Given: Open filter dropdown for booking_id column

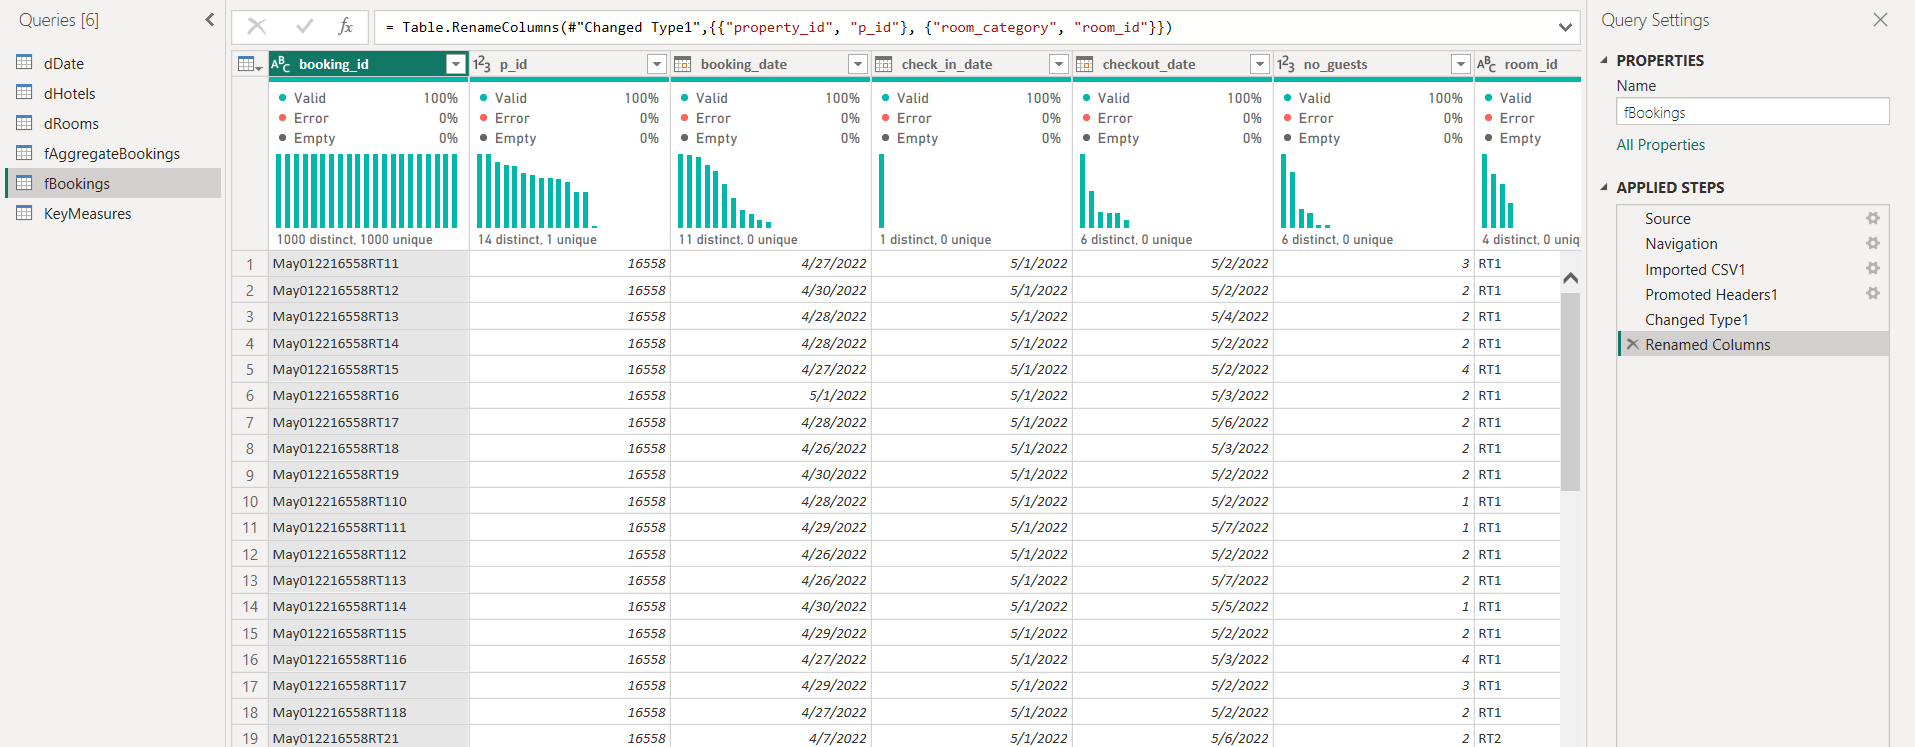Looking at the screenshot, I should (x=456, y=64).
